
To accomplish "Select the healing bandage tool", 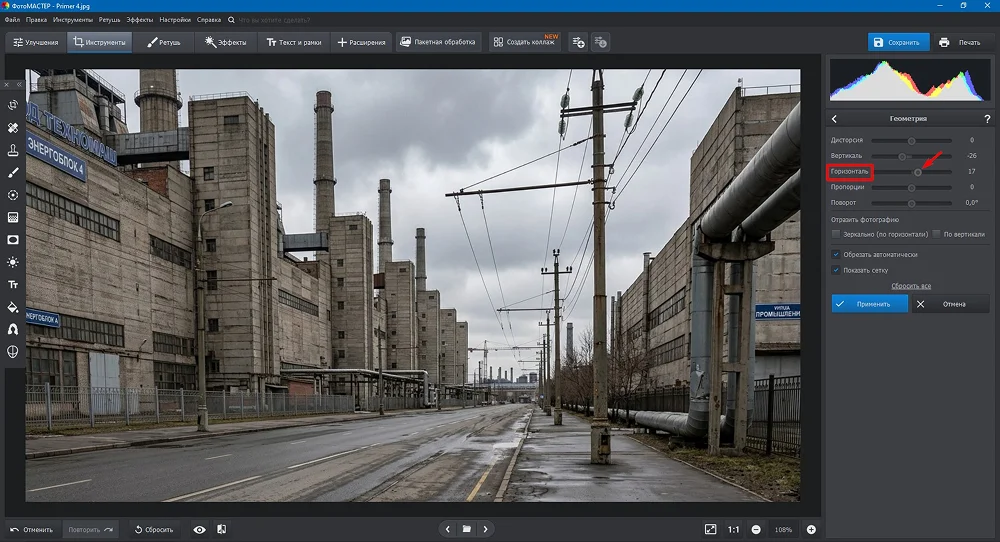I will pyautogui.click(x=13, y=128).
